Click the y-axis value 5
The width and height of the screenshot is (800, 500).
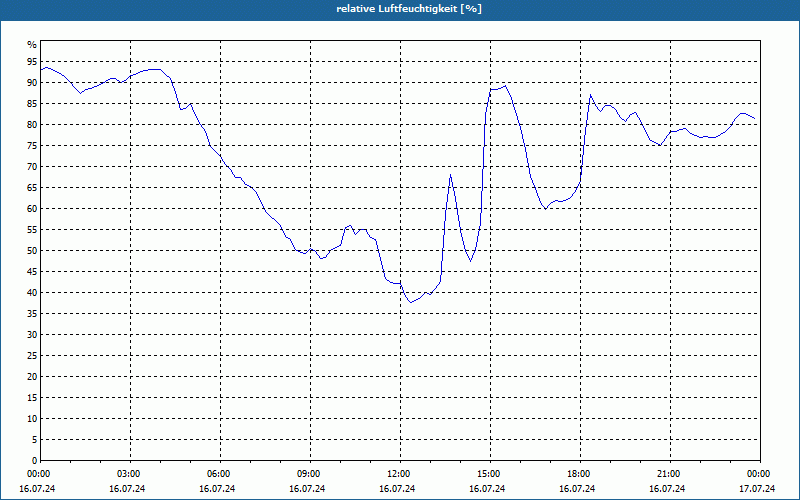(x=35, y=440)
